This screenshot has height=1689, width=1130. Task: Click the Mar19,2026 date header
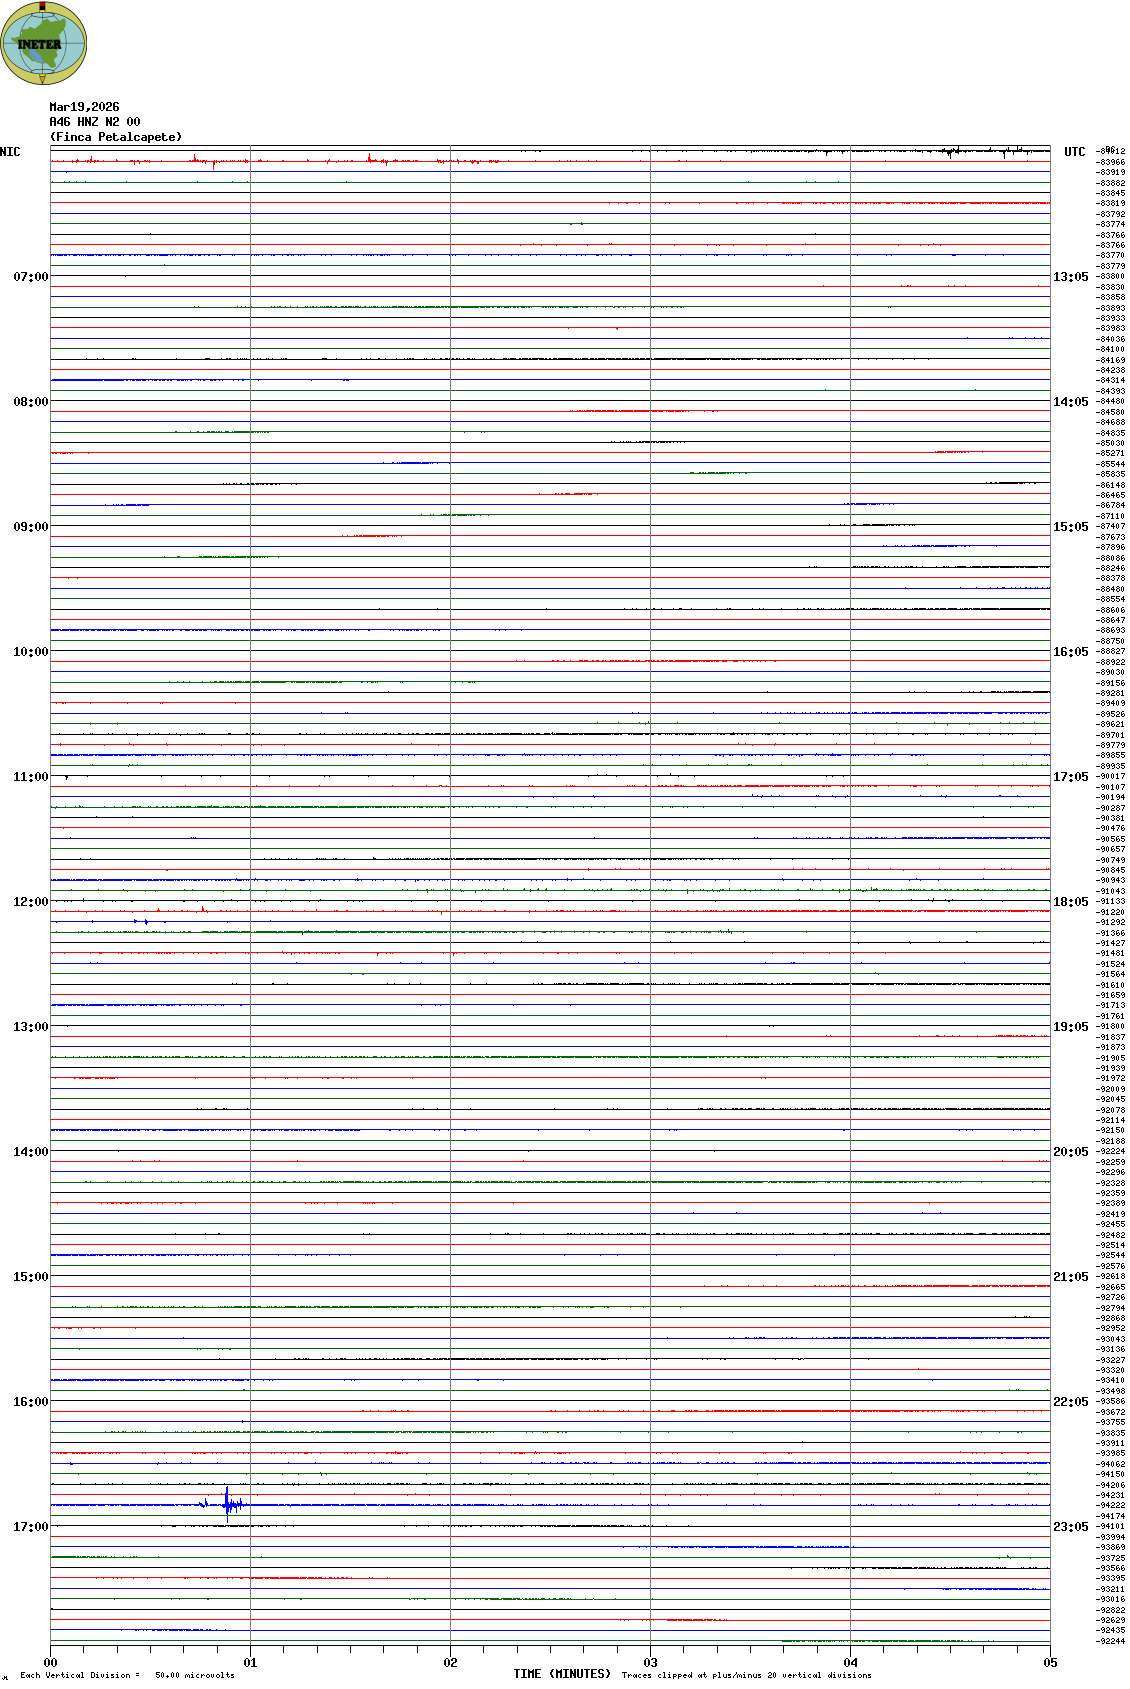tap(84, 107)
